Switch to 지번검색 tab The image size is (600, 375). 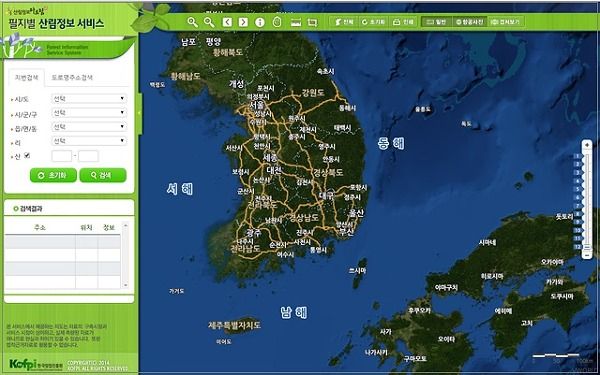(x=26, y=77)
